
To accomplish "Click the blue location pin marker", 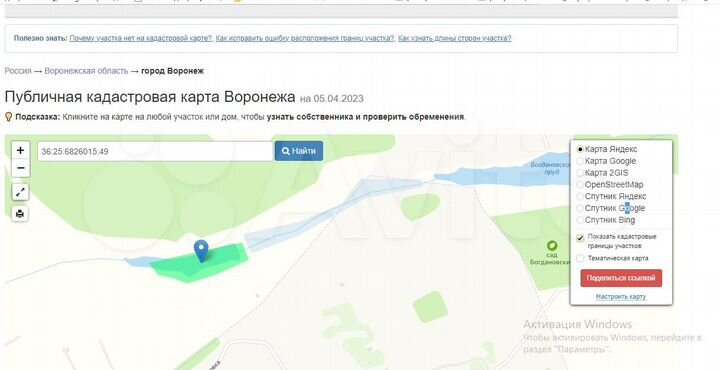I will pyautogui.click(x=201, y=251).
